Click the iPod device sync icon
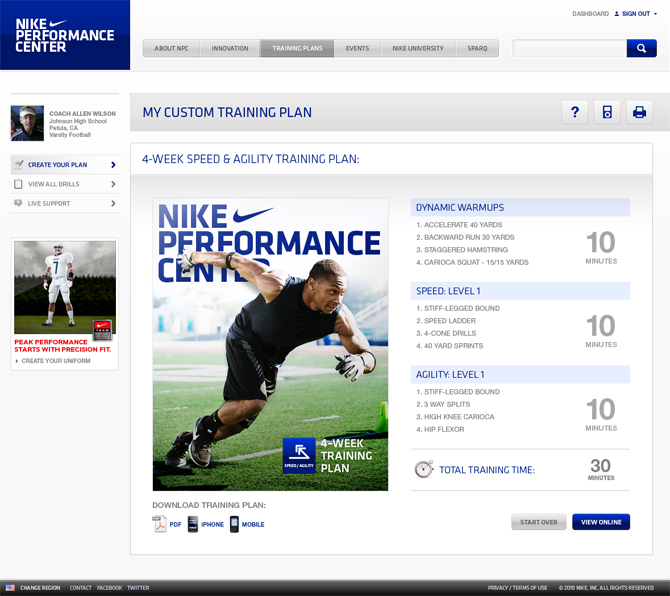The width and height of the screenshot is (670, 596). [607, 112]
